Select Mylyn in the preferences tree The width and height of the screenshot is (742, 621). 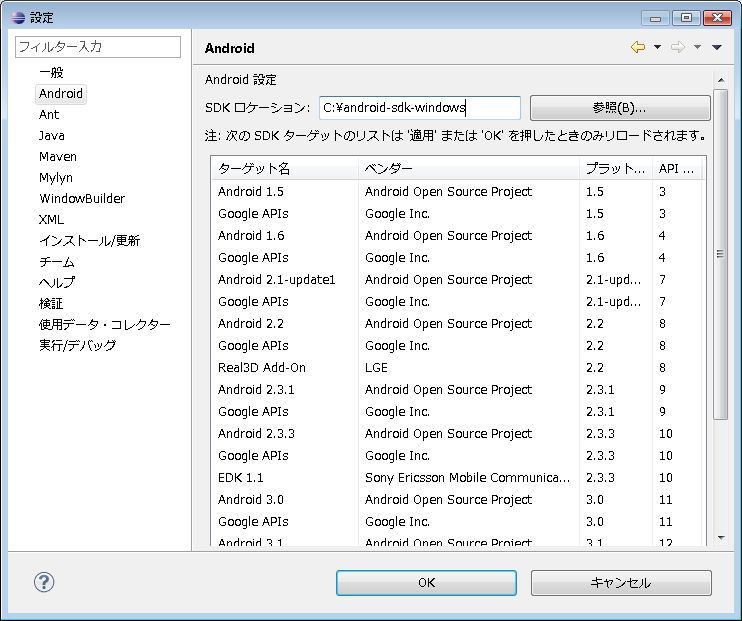(x=56, y=177)
